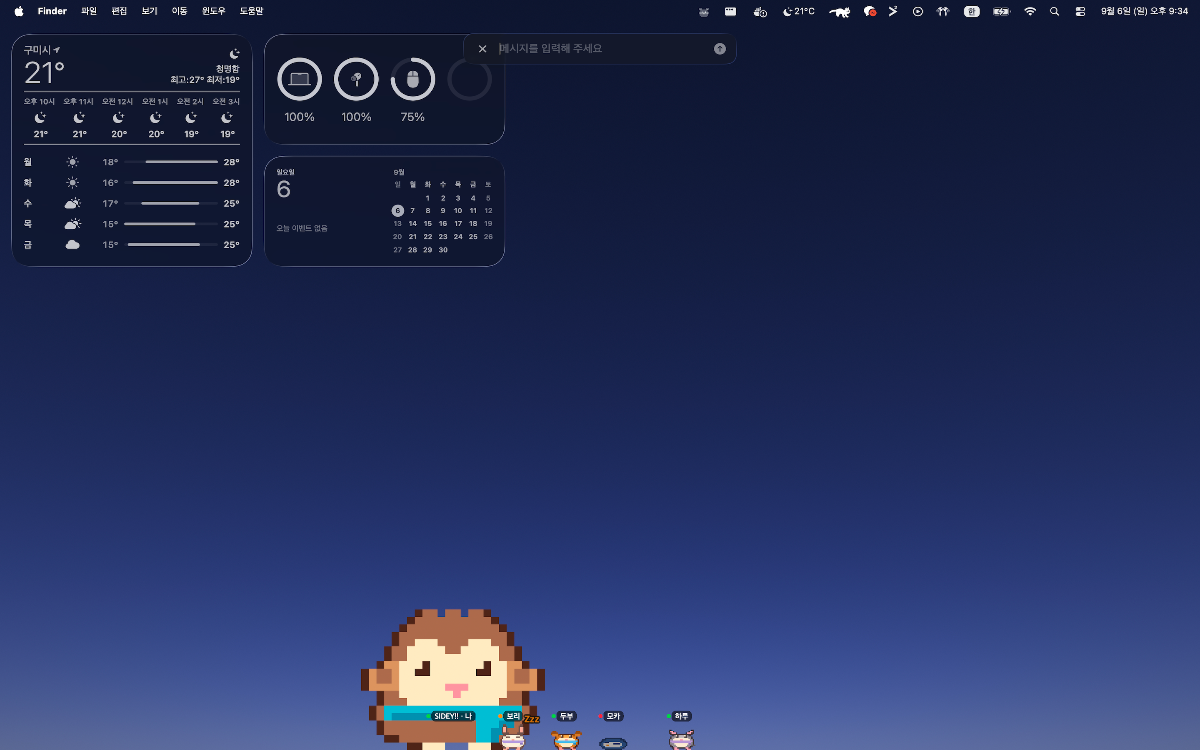The image size is (1200, 750).
Task: Click 최고:27° 최저:19° in weather widget
Action: pos(205,79)
